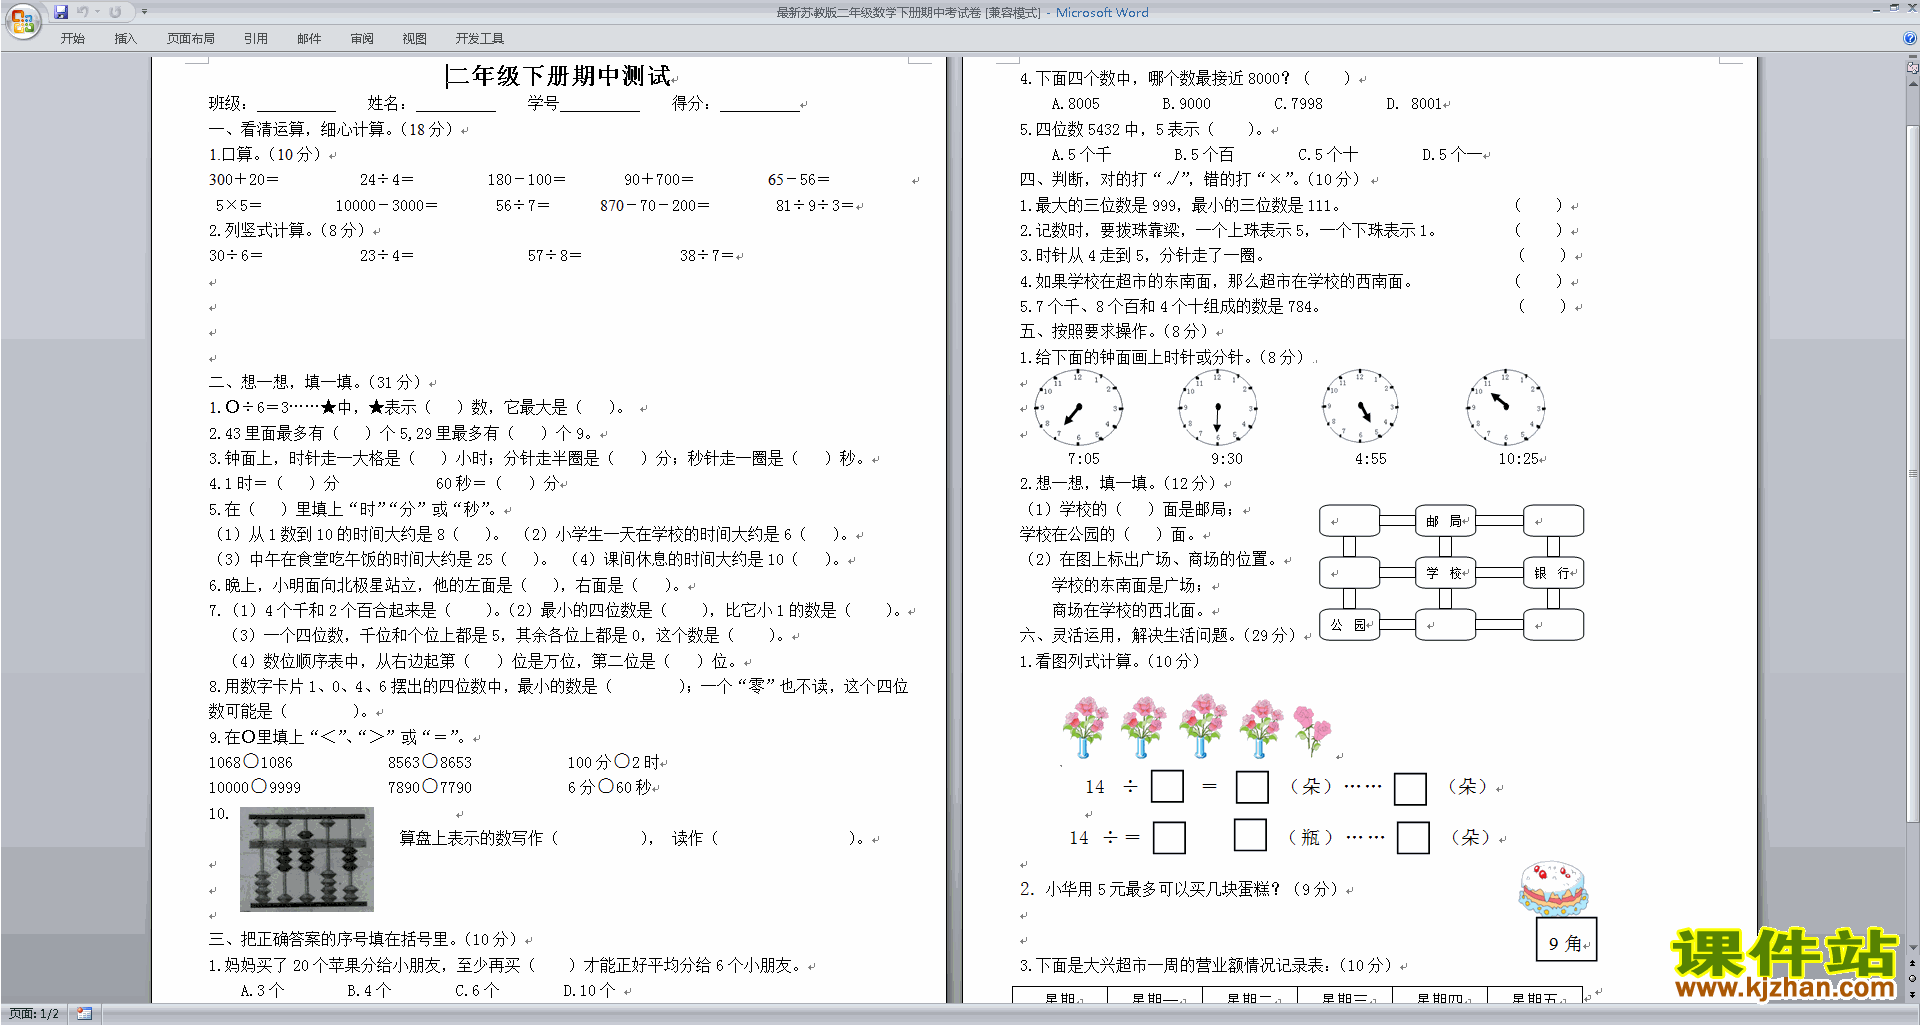Click the blank line after 班级：
This screenshot has height=1025, width=1920.
[296, 104]
